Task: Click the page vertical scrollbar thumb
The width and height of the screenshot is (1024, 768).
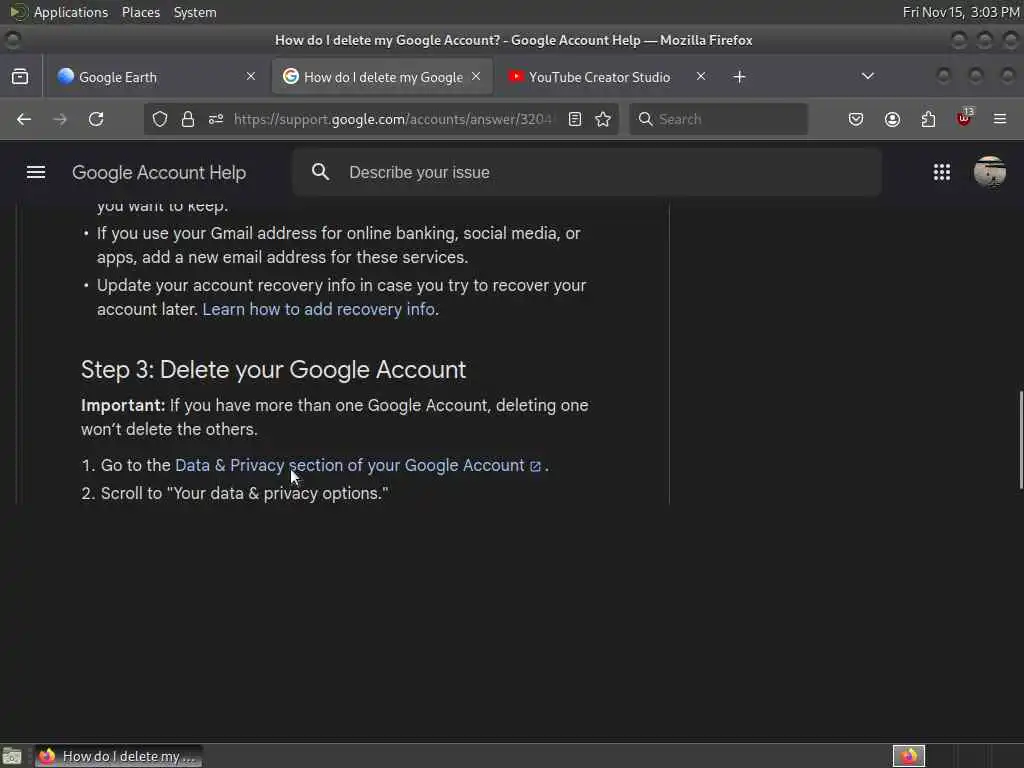Action: (1021, 440)
